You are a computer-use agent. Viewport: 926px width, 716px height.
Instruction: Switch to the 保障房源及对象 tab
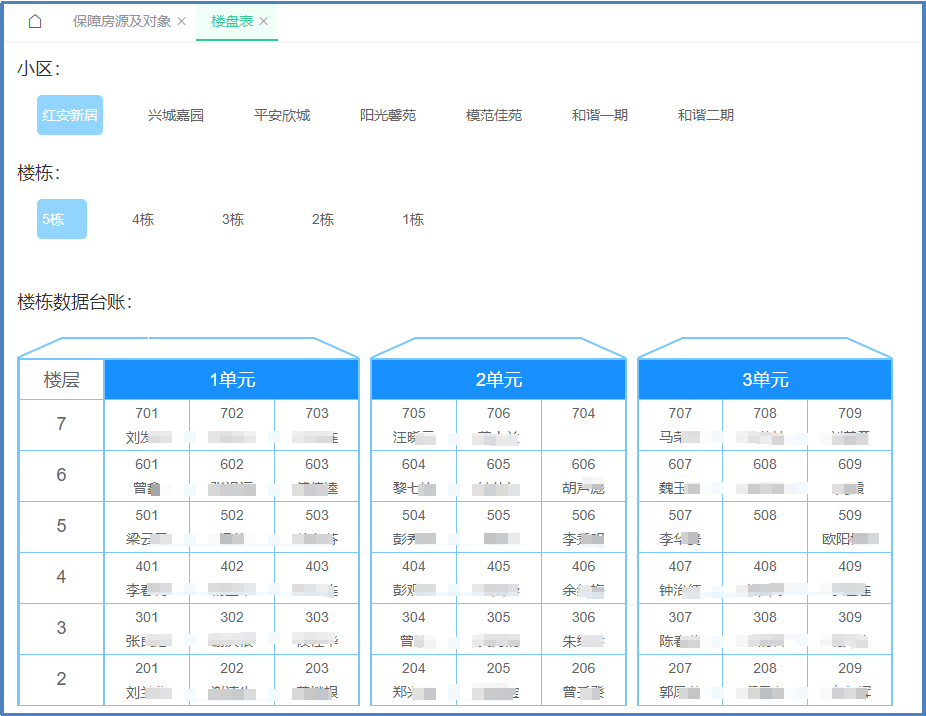click(121, 21)
